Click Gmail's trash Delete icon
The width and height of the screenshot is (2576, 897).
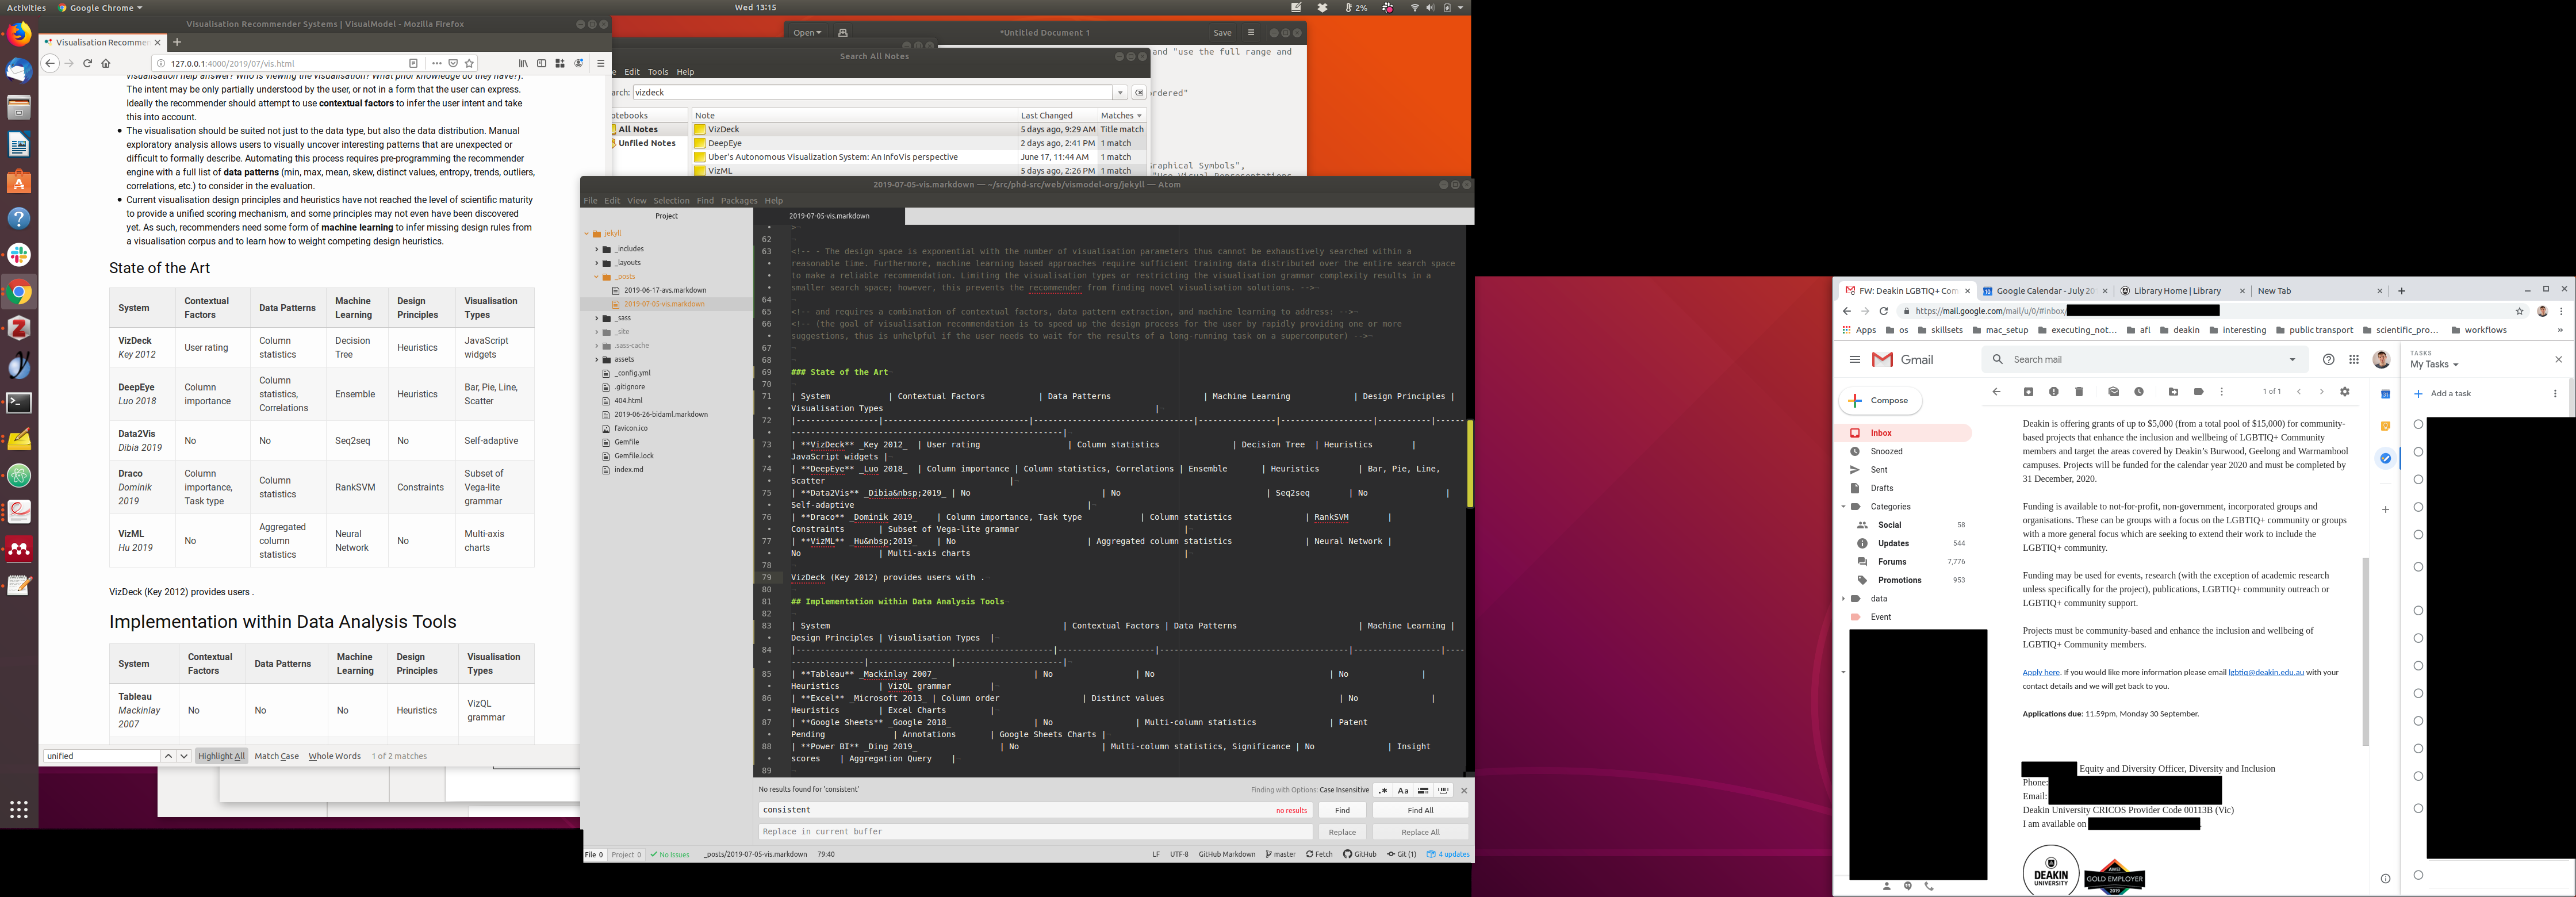(2079, 392)
